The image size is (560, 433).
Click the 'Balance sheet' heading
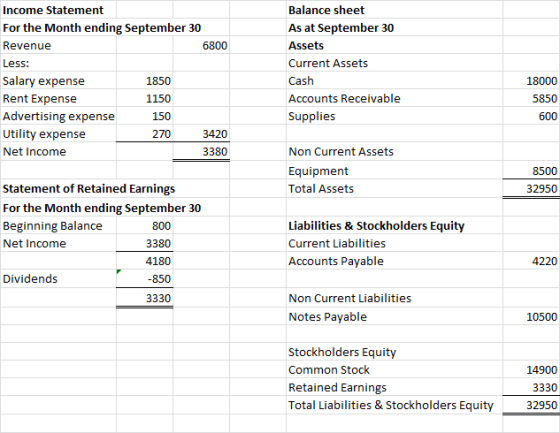(326, 10)
